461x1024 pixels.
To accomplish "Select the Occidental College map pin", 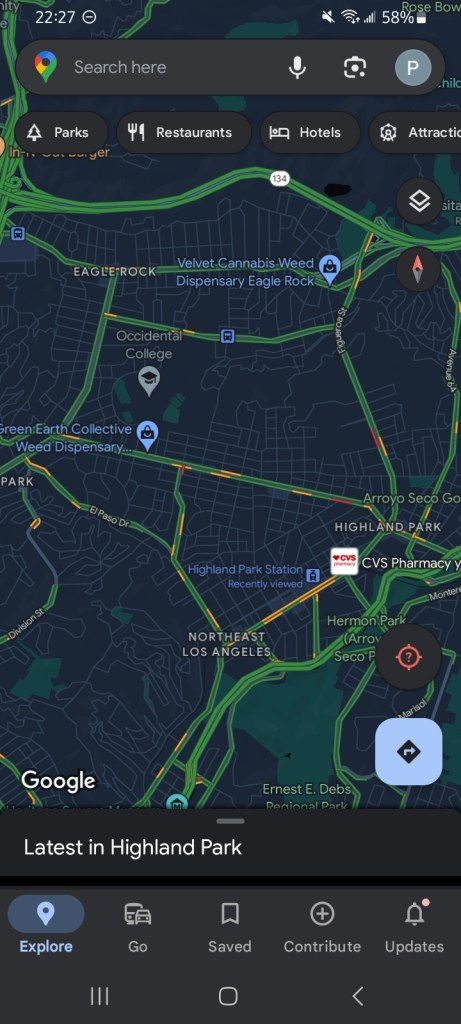I will tap(150, 380).
